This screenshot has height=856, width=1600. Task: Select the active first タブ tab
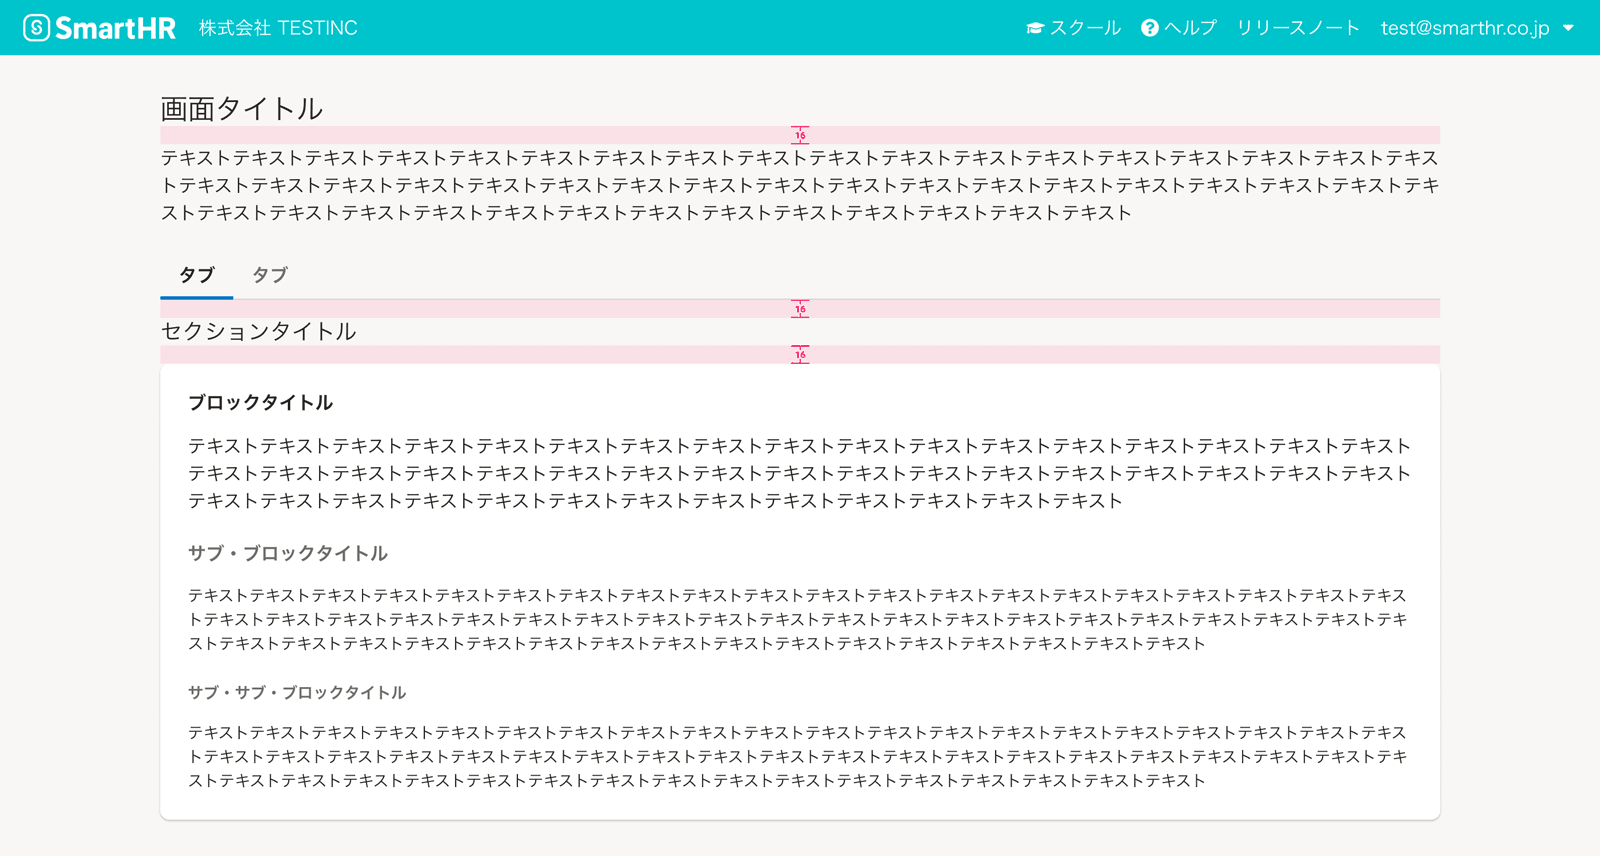[197, 275]
